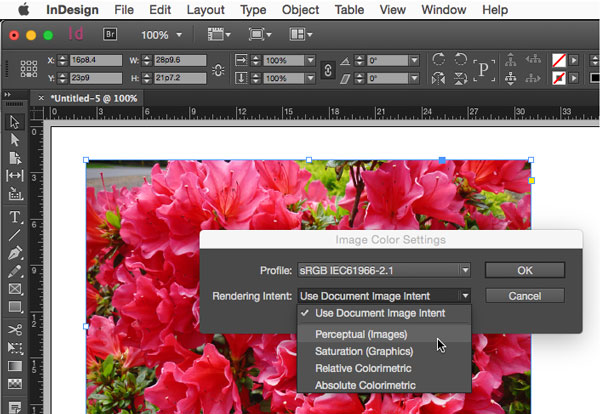Select the Scissors tool
The width and height of the screenshot is (600, 414).
[15, 330]
